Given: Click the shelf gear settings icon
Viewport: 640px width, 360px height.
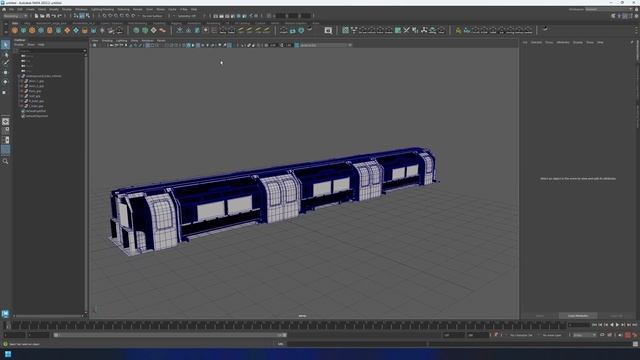Looking at the screenshot, I should coord(5,32).
